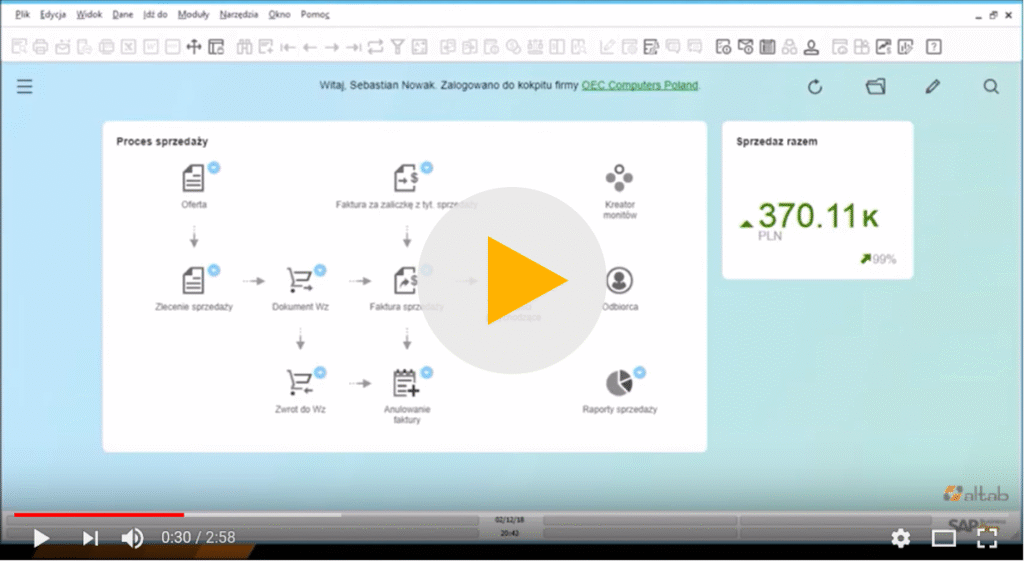This screenshot has width=1024, height=561.
Task: Click the next record arrow toolbar icon
Action: coord(332,47)
